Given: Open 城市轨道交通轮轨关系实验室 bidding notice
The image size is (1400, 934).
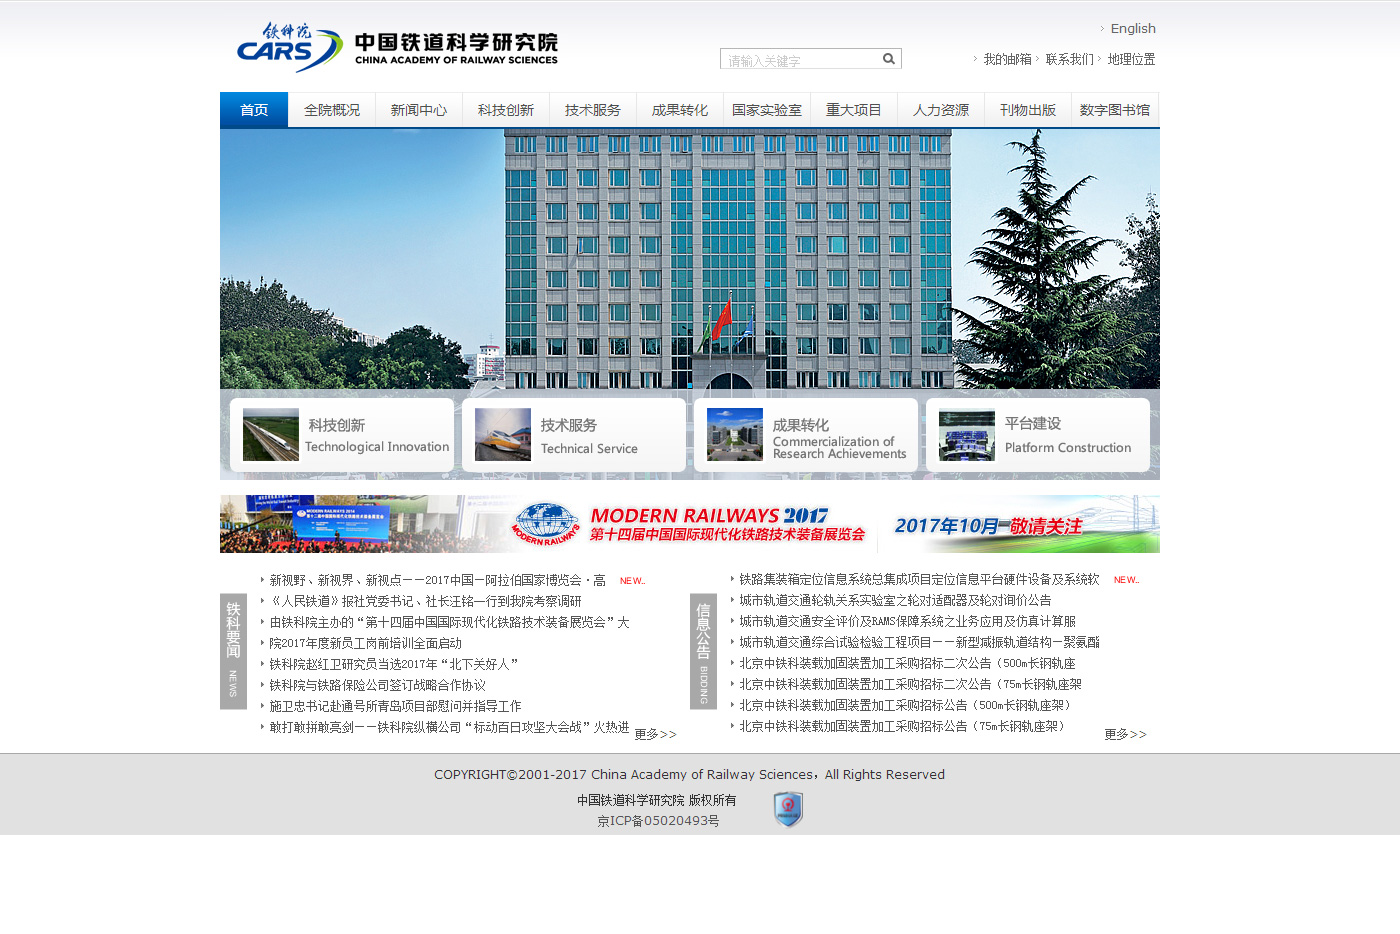Looking at the screenshot, I should click(x=895, y=600).
